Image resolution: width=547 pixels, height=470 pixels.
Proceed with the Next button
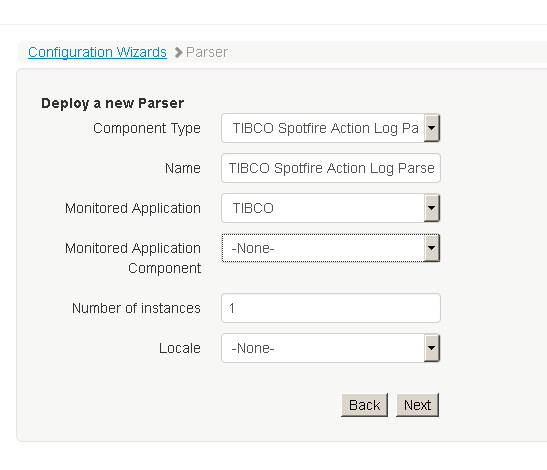coord(418,405)
